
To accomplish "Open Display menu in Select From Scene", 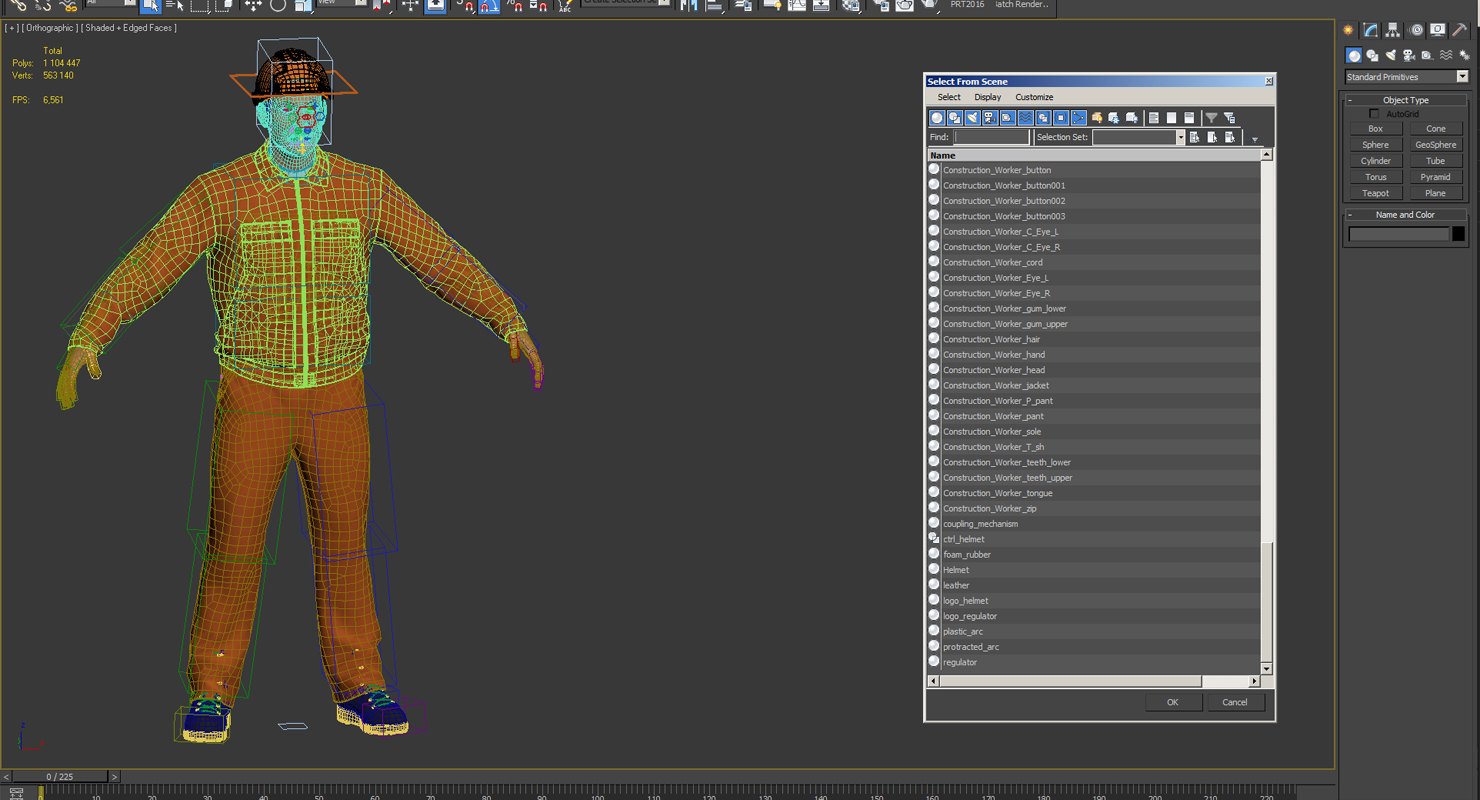I will coord(988,97).
